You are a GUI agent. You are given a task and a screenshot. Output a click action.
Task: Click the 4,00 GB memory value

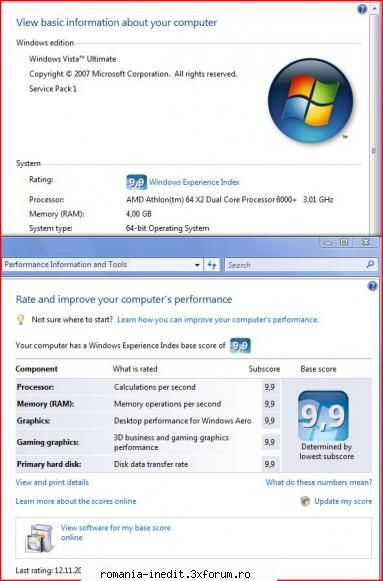coord(139,214)
